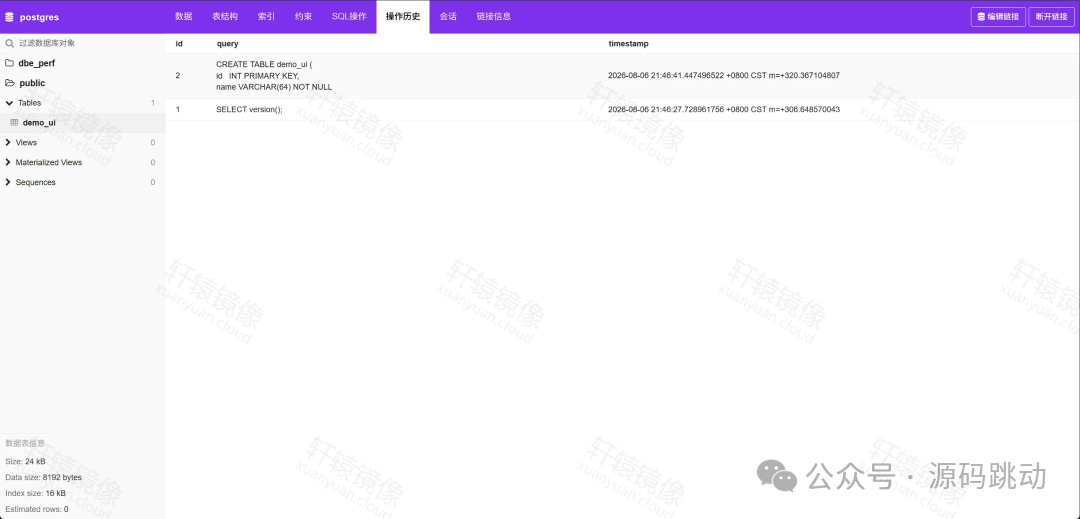Open the SQL操作 tab
Viewport: 1080px width, 519px height.
point(349,17)
